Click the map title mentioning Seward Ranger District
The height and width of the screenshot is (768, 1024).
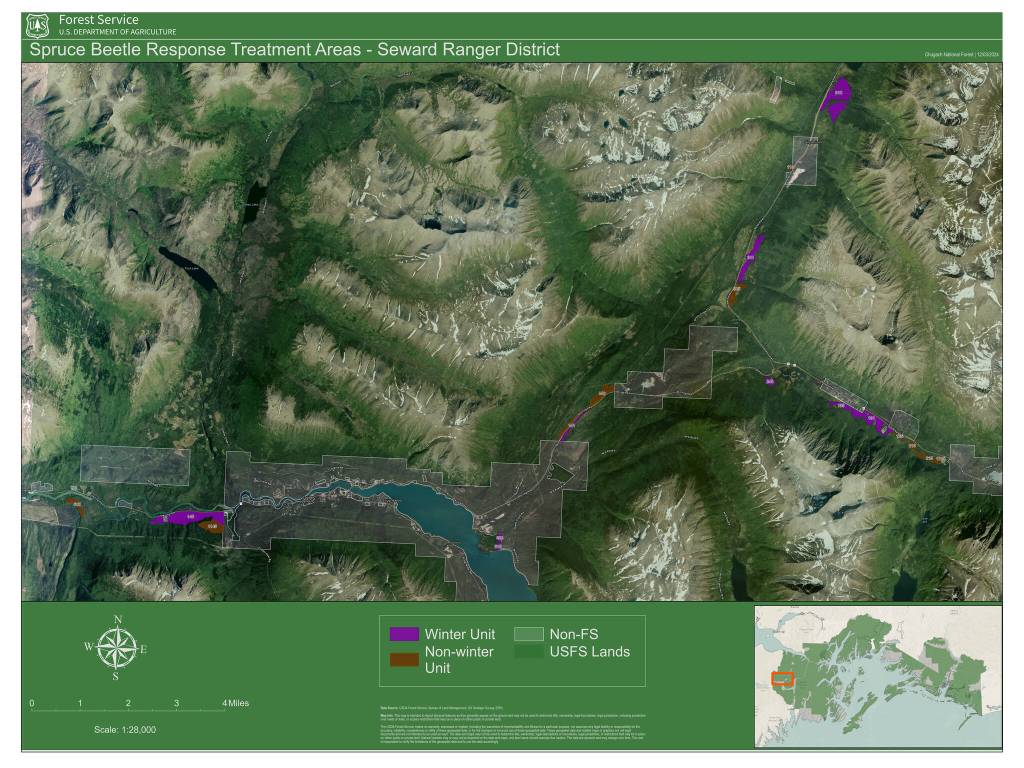(294, 50)
